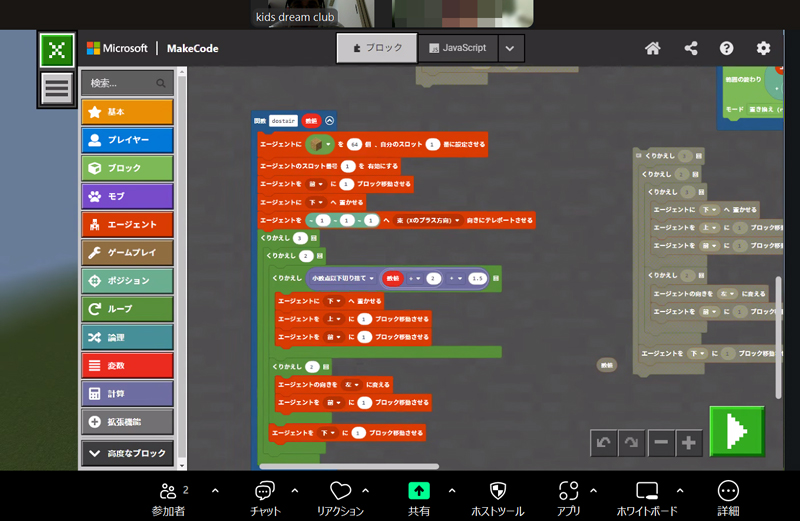This screenshot has height=521, width=800.
Task: Open the ループ block category
Action: 127,309
